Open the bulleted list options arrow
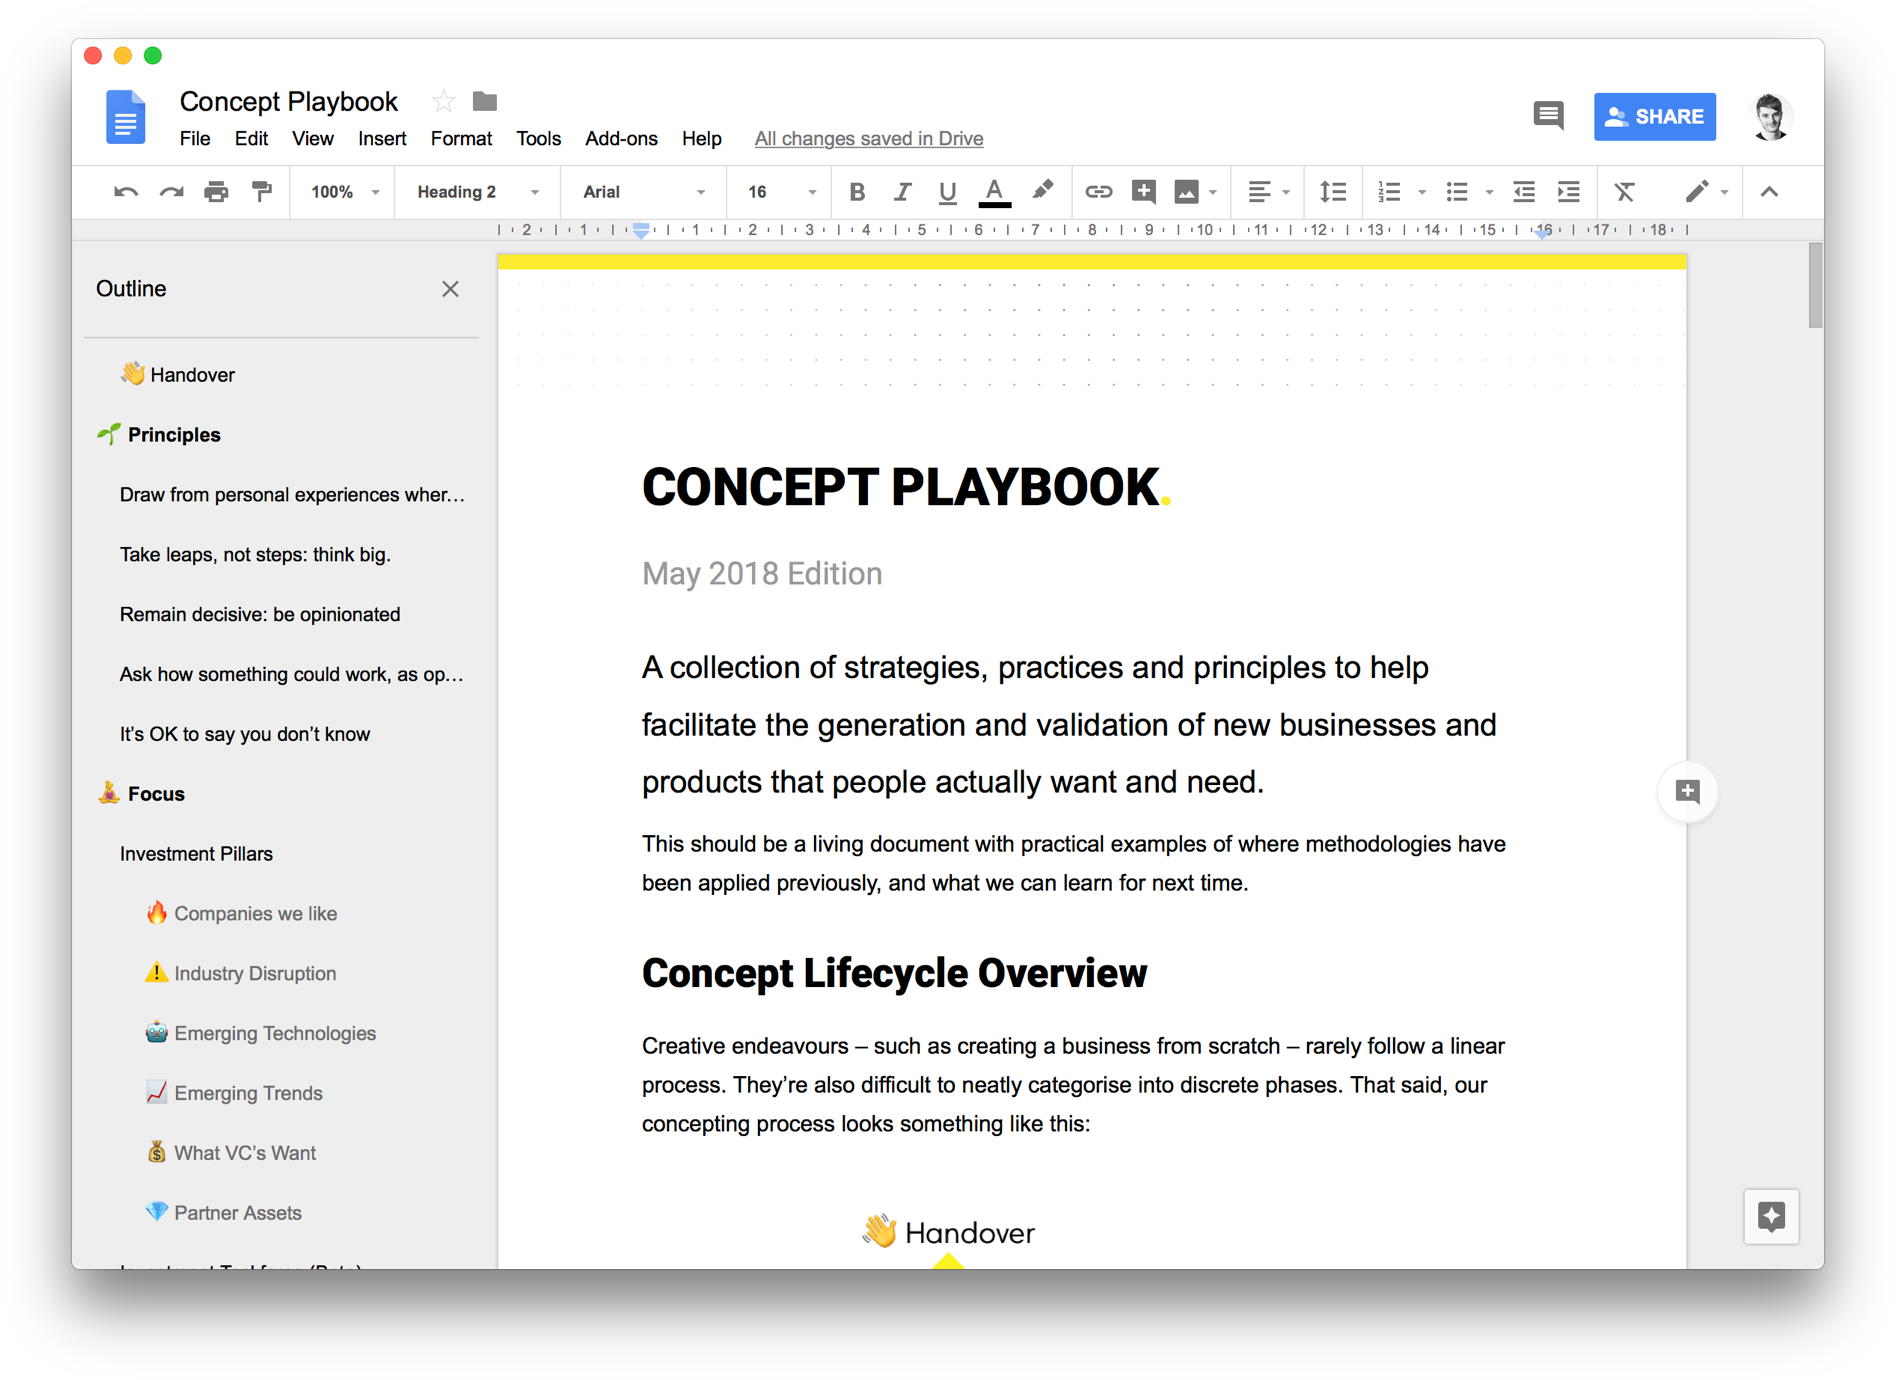This screenshot has width=1896, height=1380. 1489,193
